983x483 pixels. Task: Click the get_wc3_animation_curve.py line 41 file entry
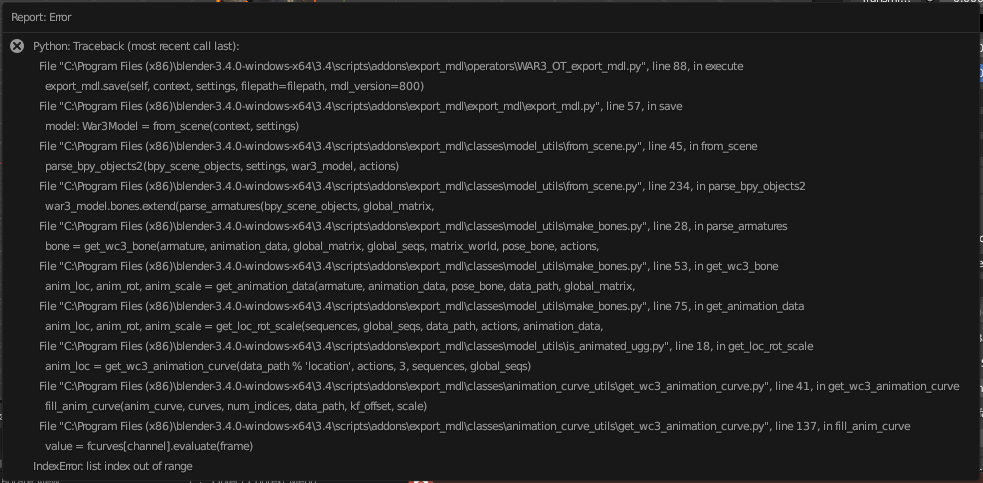tap(499, 386)
